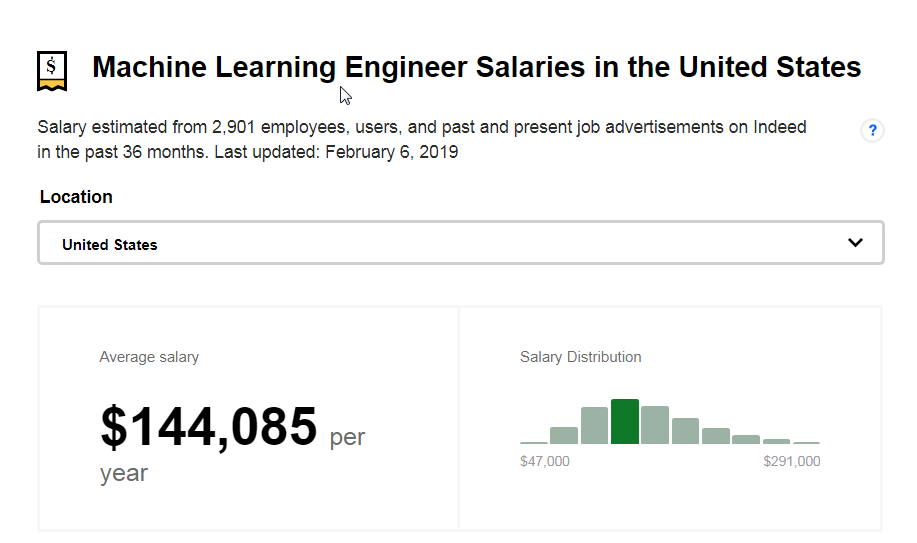The image size is (917, 543).
Task: Expand the Location dropdown chevron arrow
Action: tap(855, 243)
